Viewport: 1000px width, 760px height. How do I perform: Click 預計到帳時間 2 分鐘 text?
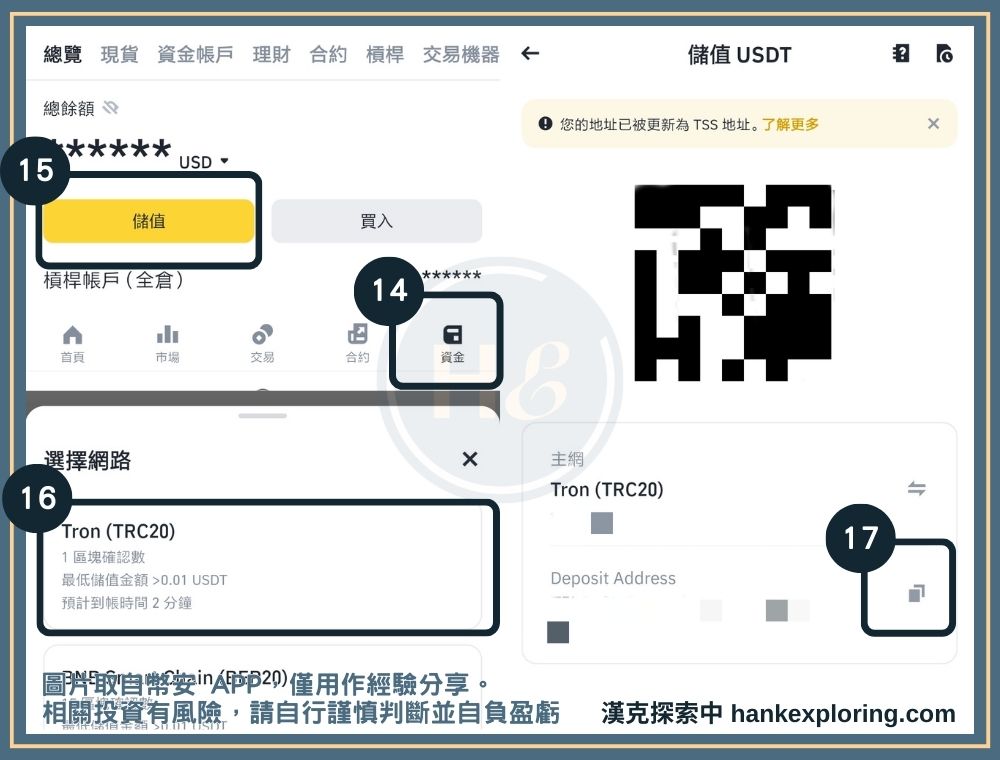pos(126,603)
